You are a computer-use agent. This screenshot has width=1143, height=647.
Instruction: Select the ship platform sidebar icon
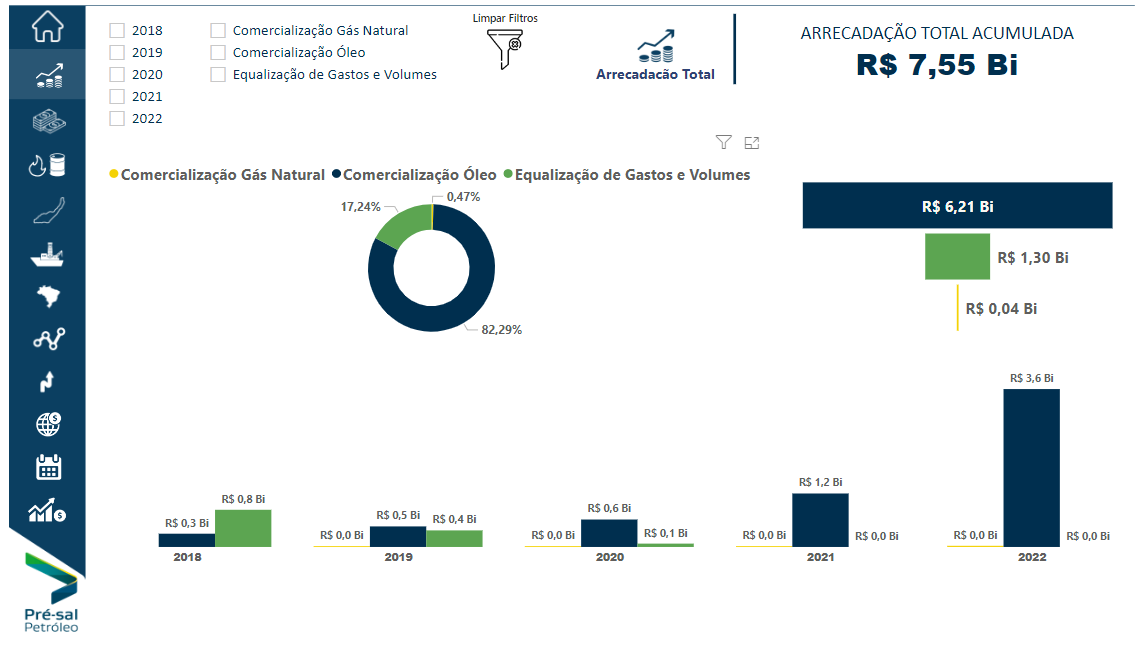[x=47, y=254]
